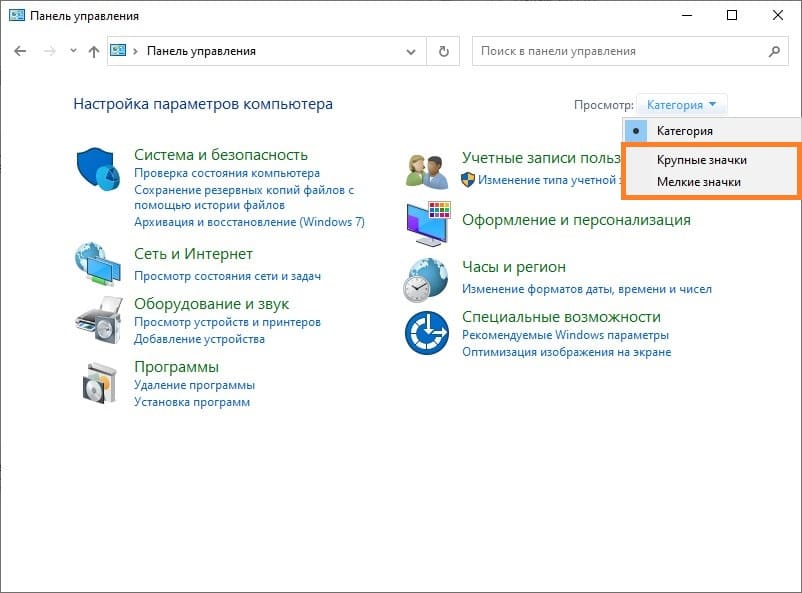Image resolution: width=802 pixels, height=593 pixels.
Task: Click the back arrow navigation button
Action: (x=20, y=51)
